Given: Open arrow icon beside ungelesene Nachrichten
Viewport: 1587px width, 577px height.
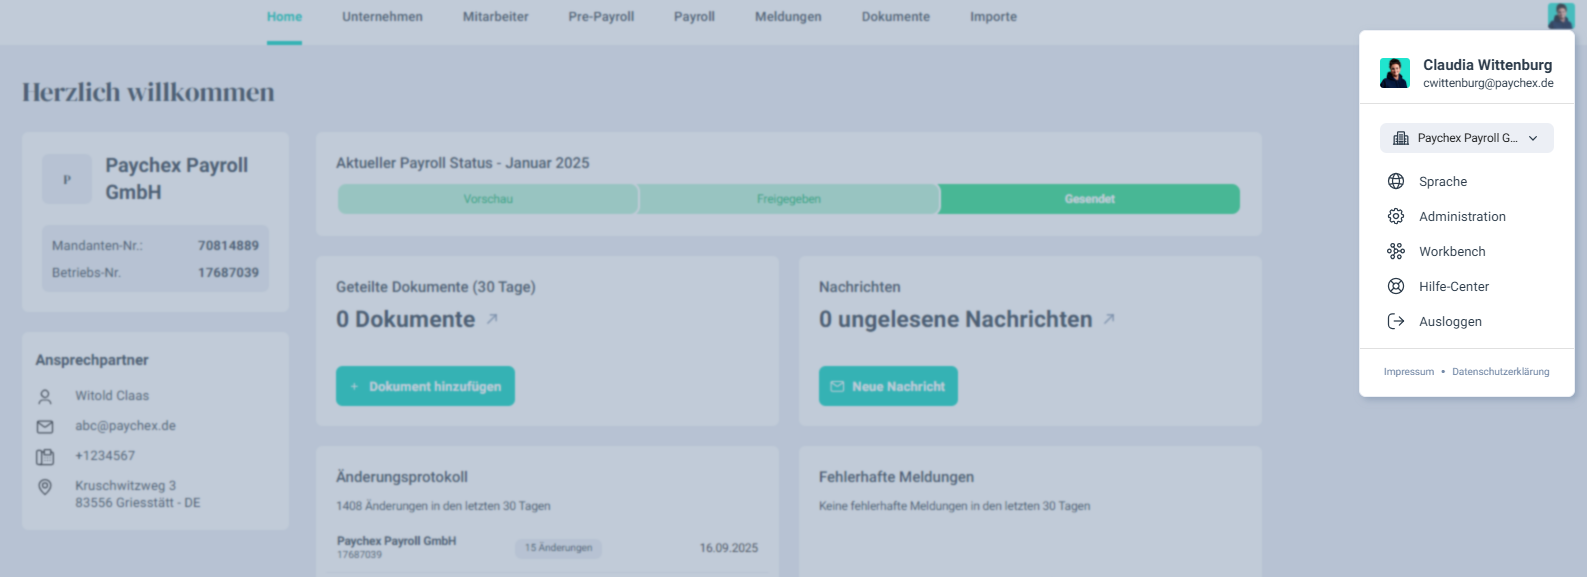Looking at the screenshot, I should [1109, 319].
